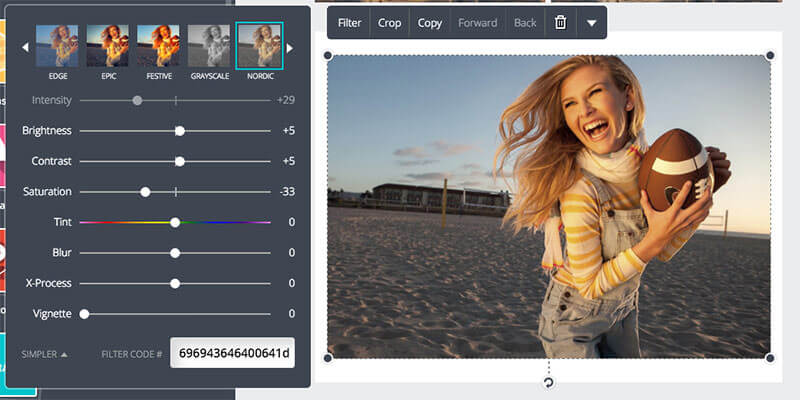Click the trash delete icon in toolbar

(x=560, y=23)
